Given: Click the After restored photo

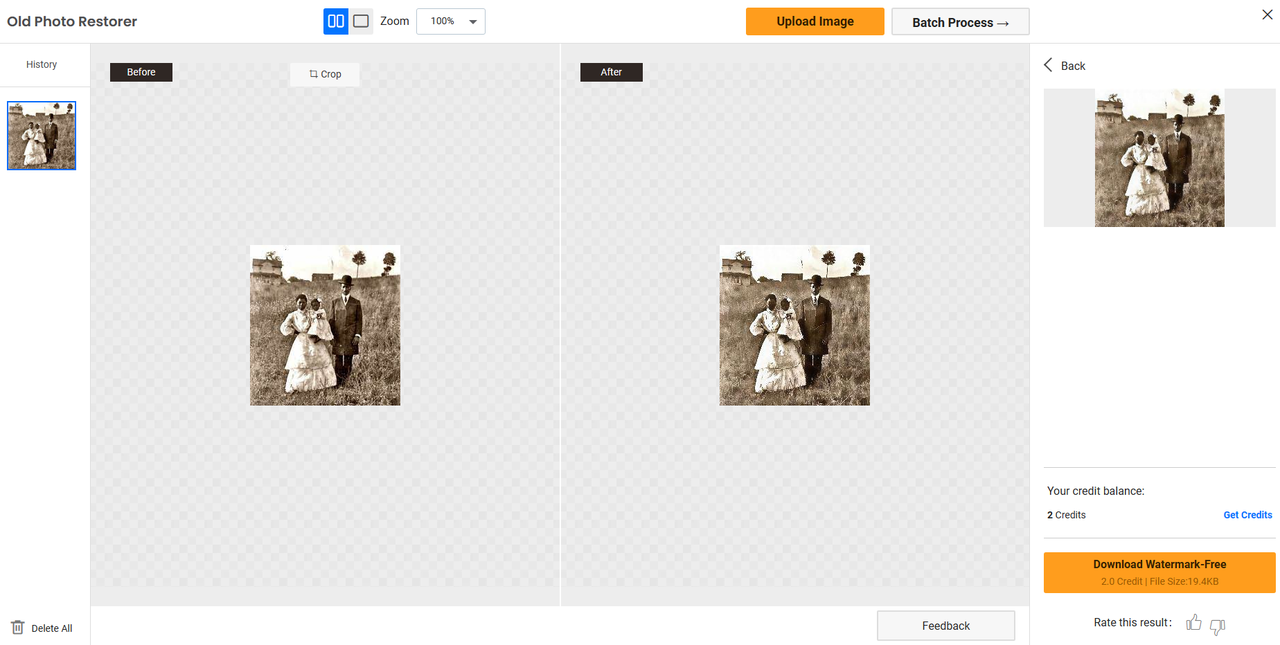Looking at the screenshot, I should 795,325.
